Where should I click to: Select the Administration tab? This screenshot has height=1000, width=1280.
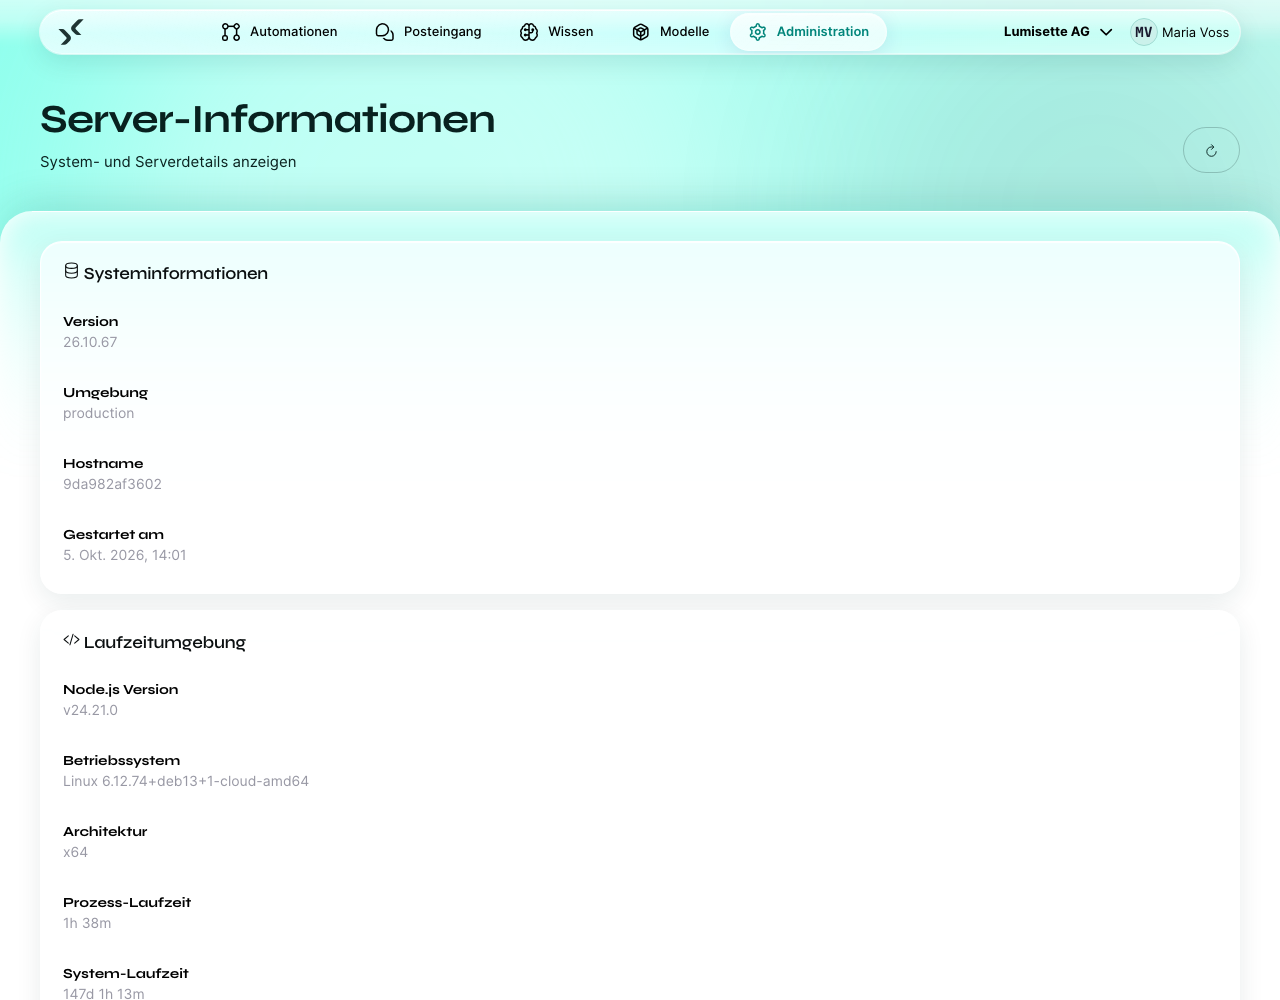pos(808,32)
